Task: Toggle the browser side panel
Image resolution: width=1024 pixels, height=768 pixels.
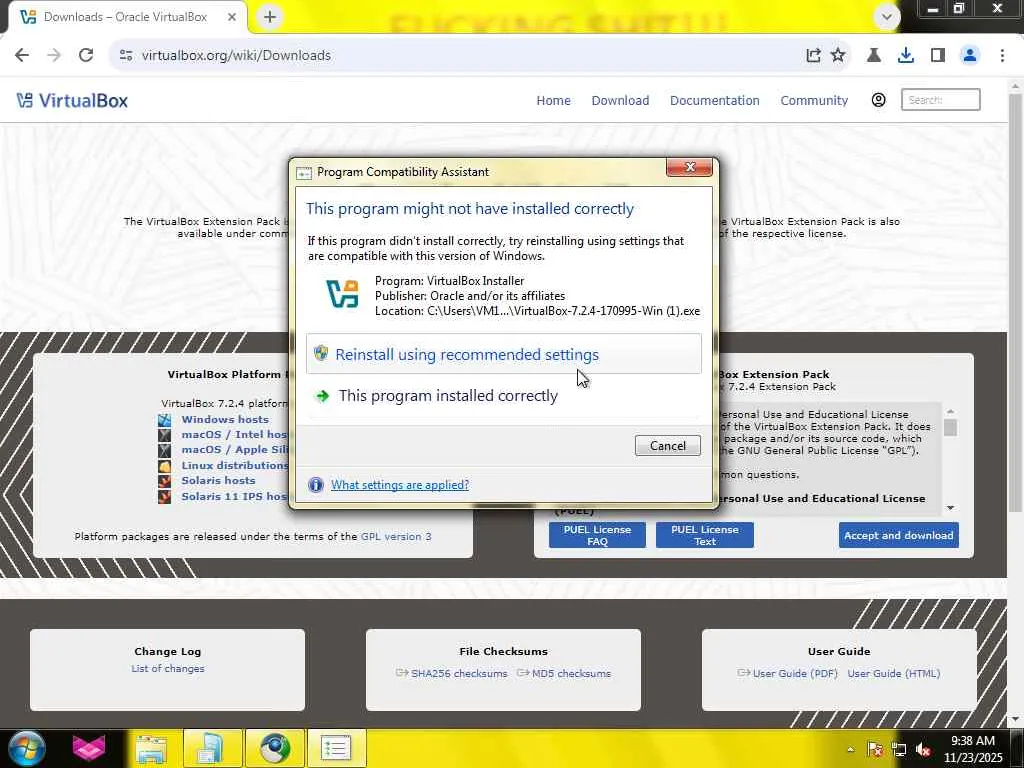Action: point(938,56)
